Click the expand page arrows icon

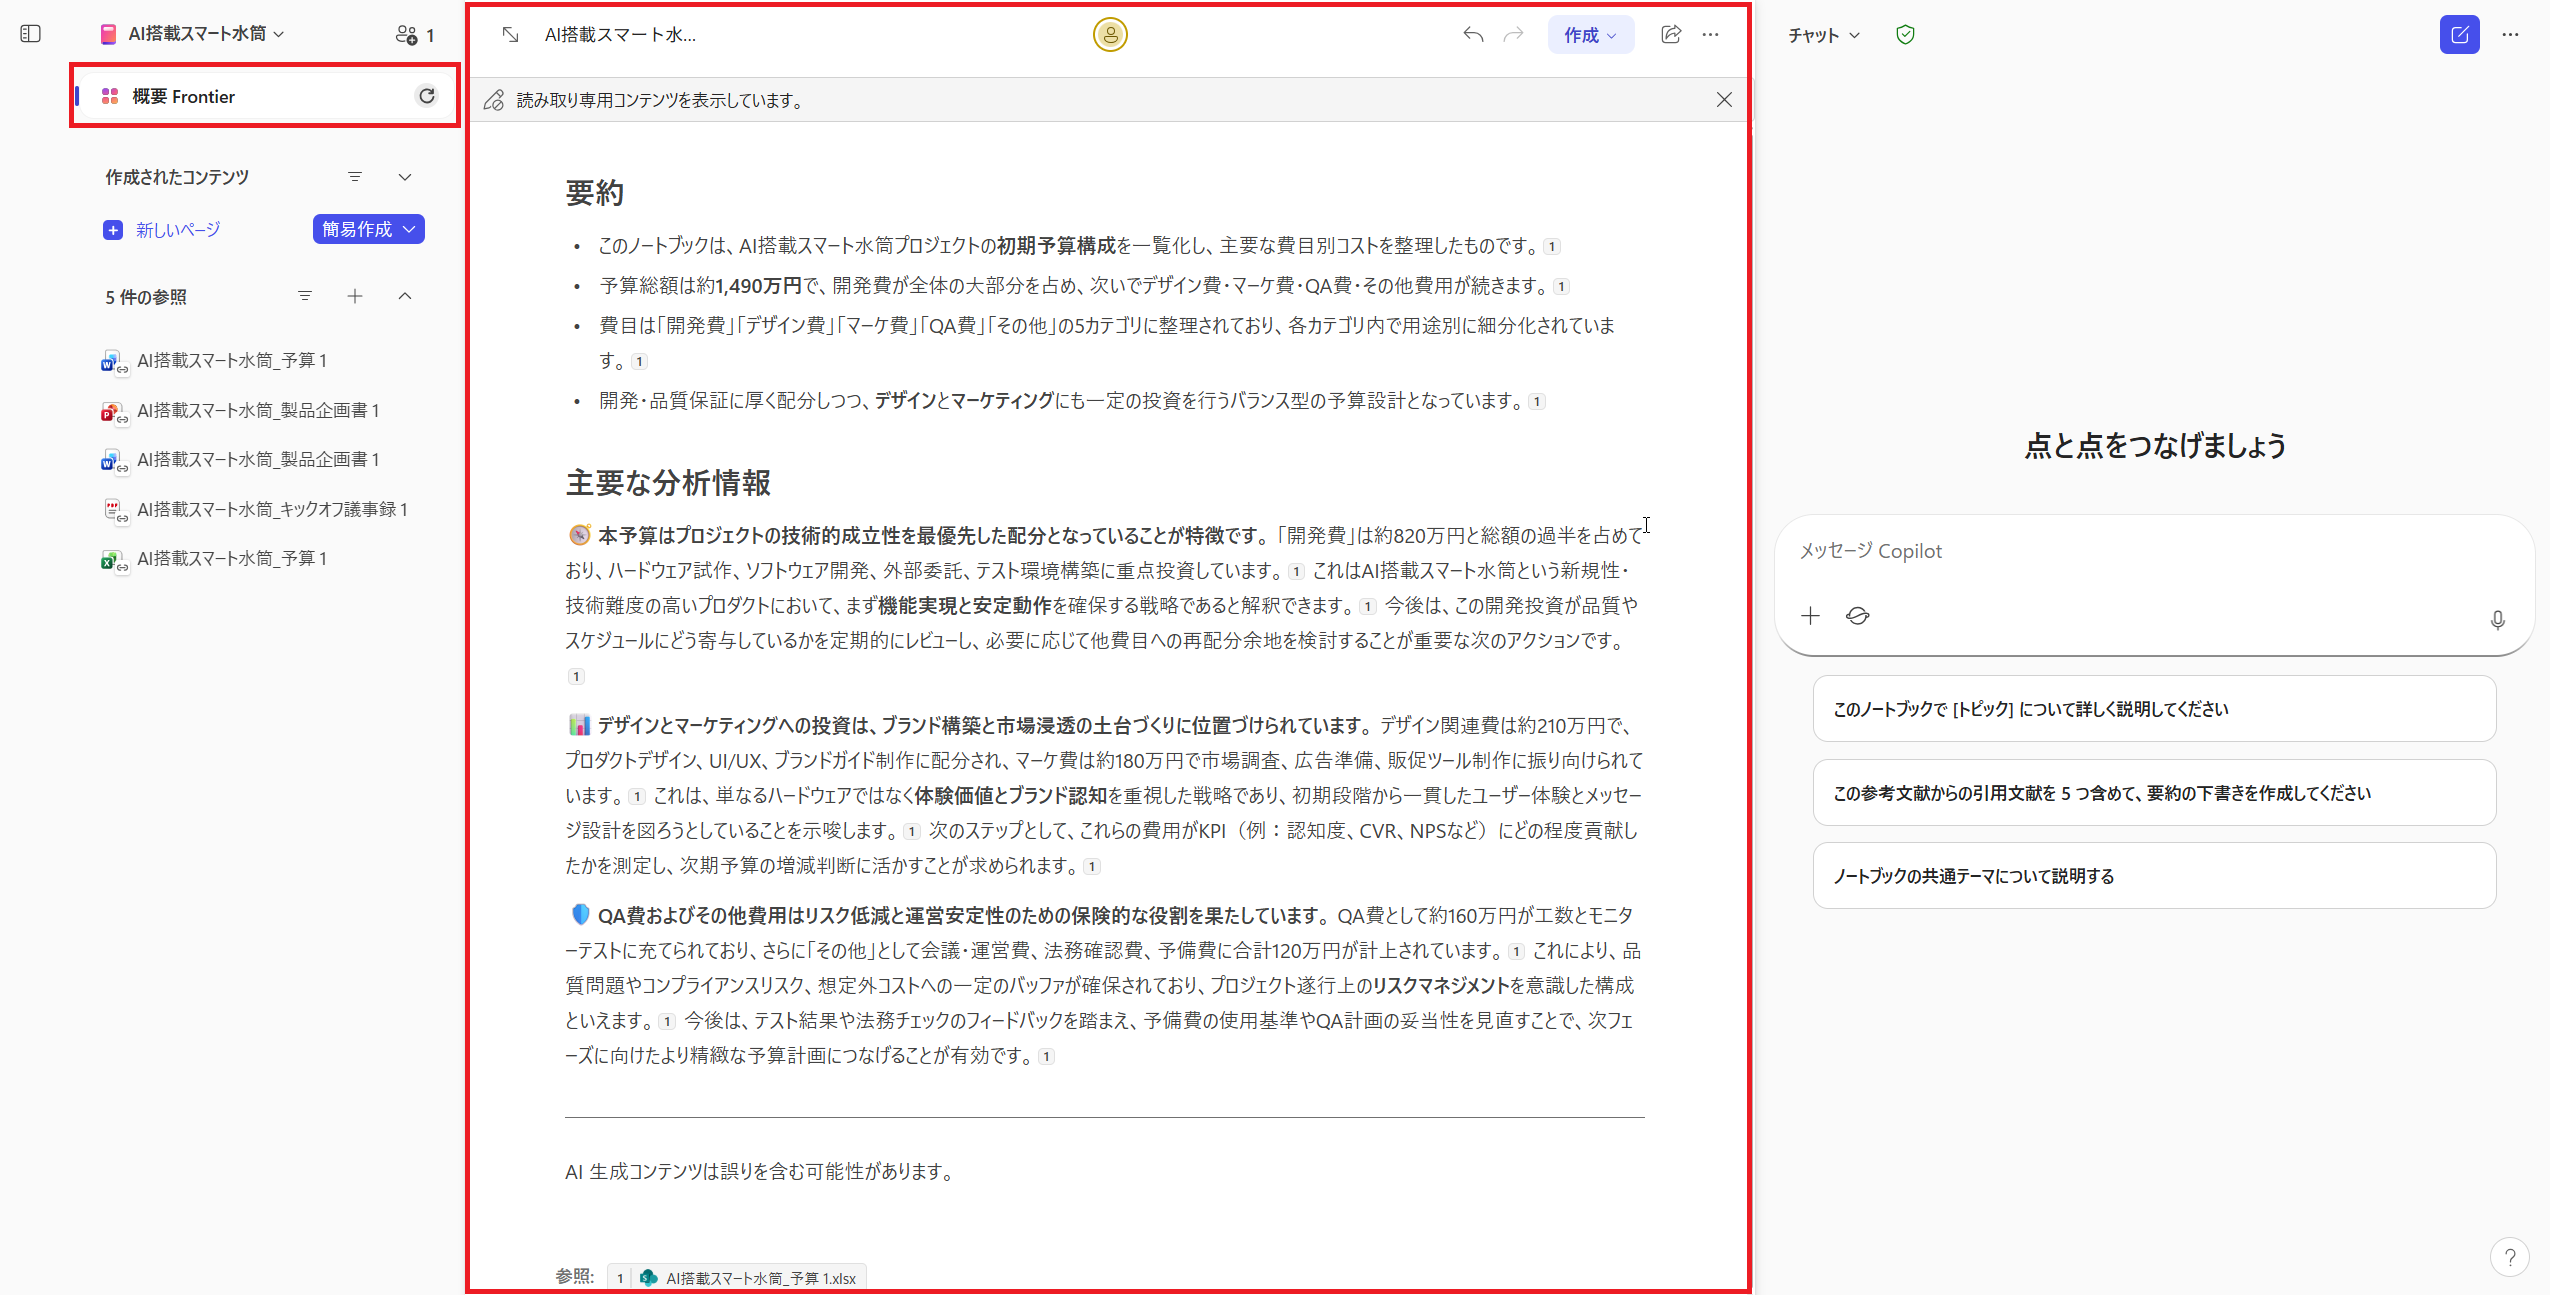click(510, 35)
